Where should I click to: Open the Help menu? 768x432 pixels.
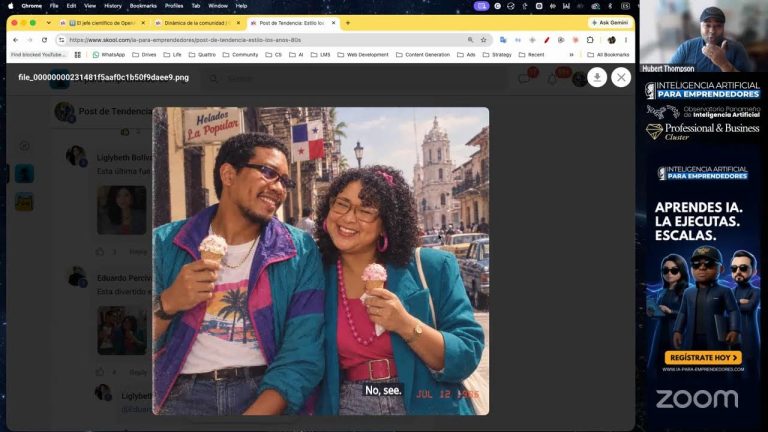(241, 6)
